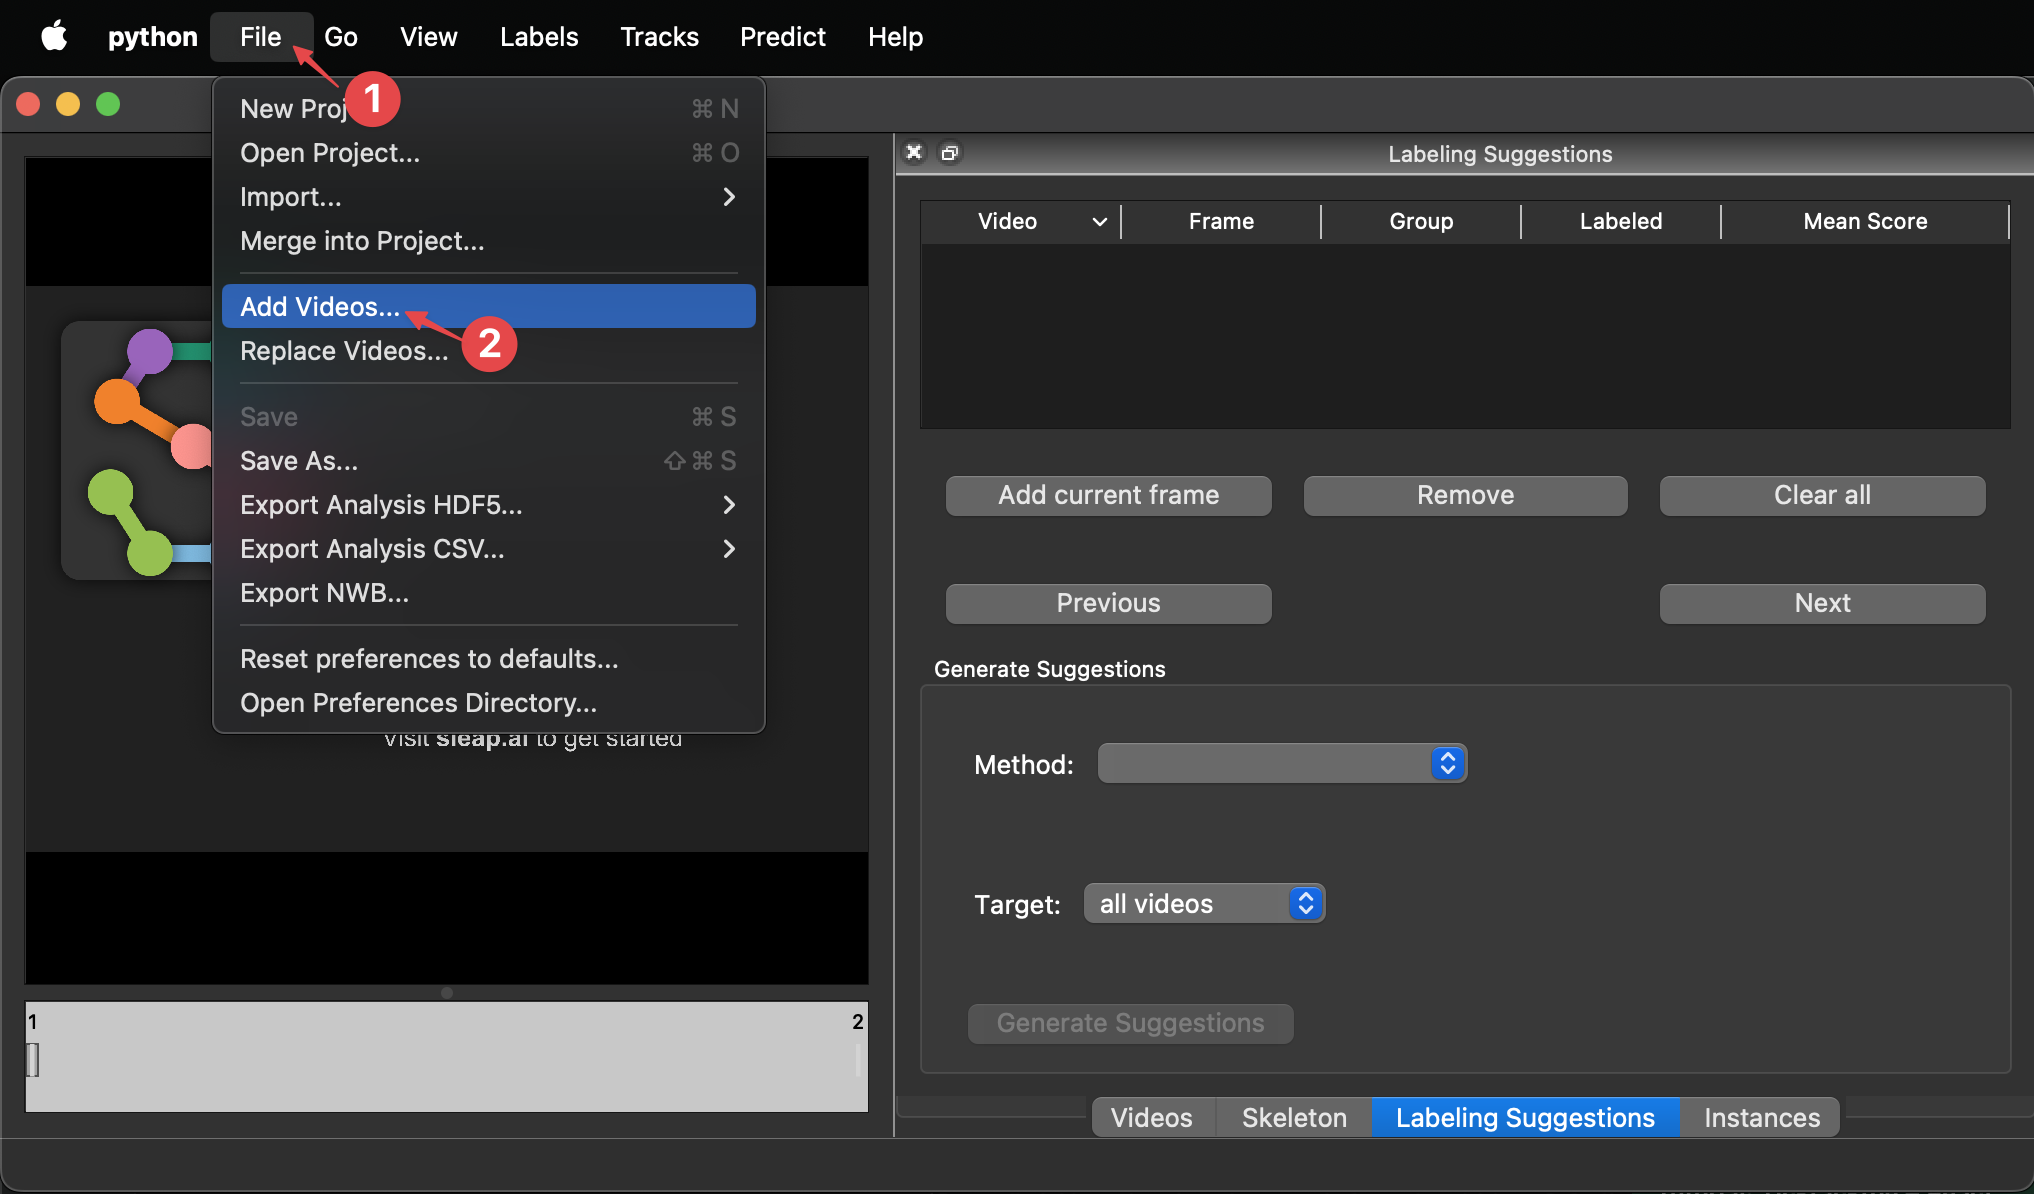
Task: Click the Mean Score column header
Action: [x=1864, y=222]
